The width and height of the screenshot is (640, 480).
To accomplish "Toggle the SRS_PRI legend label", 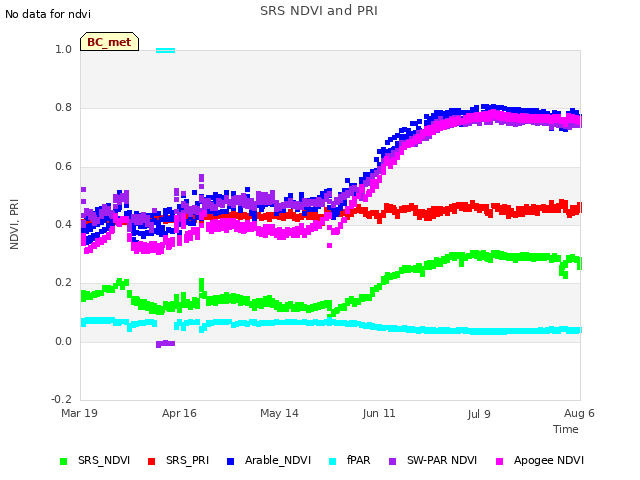I will click(187, 460).
